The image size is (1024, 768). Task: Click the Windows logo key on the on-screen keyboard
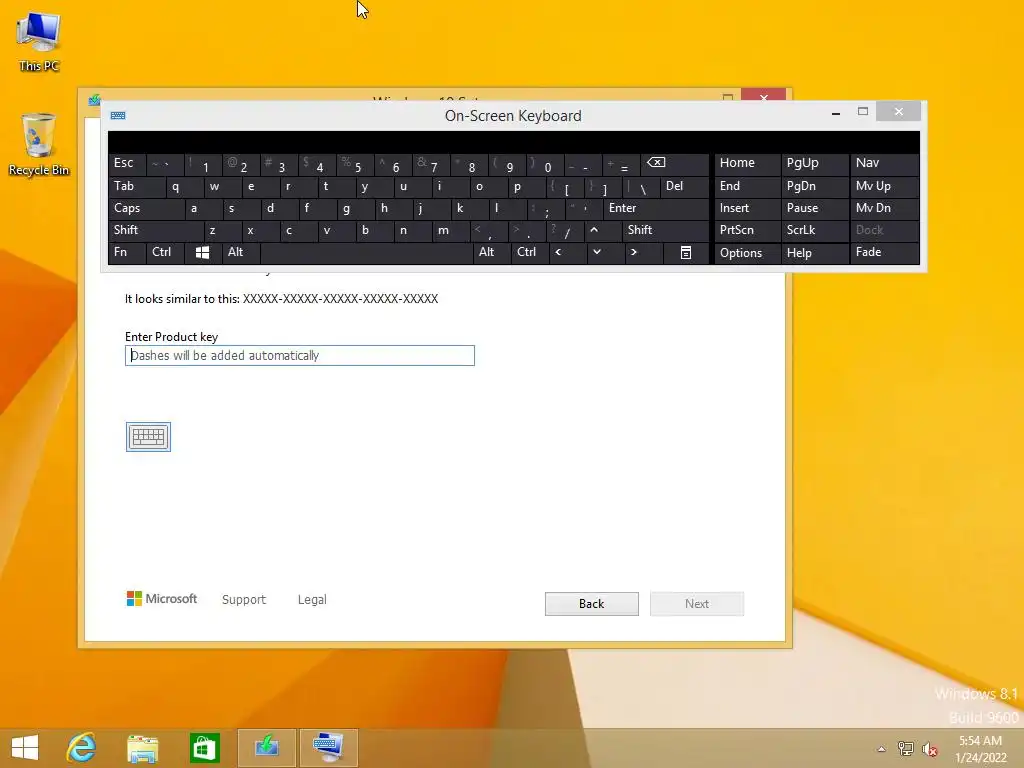point(202,253)
